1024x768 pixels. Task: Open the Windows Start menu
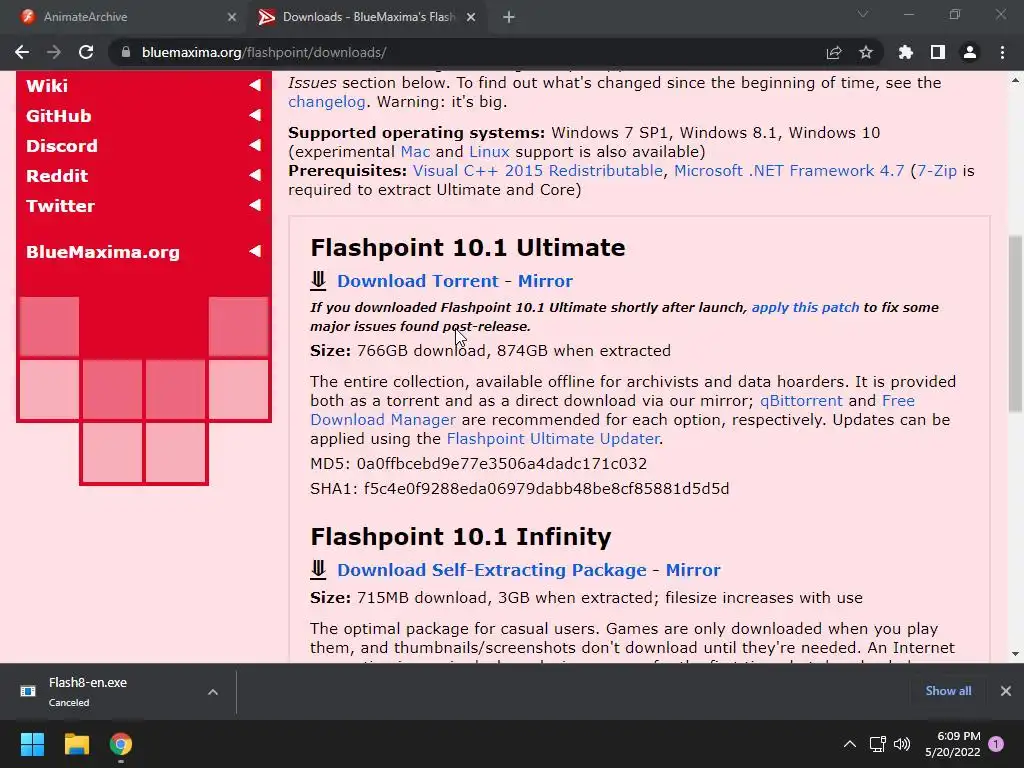pos(32,744)
